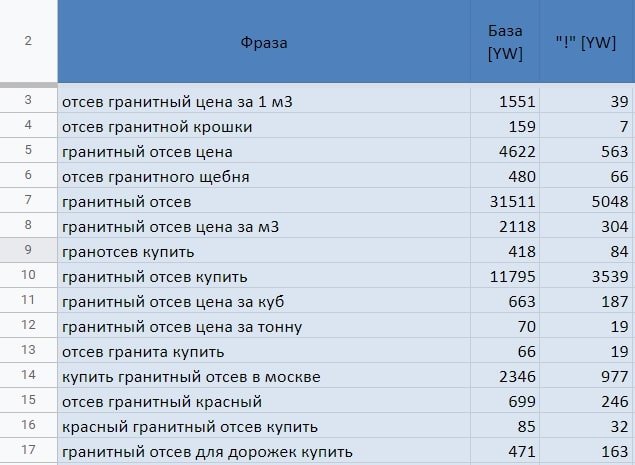Click the cell "гранотсев купить"

264,252
